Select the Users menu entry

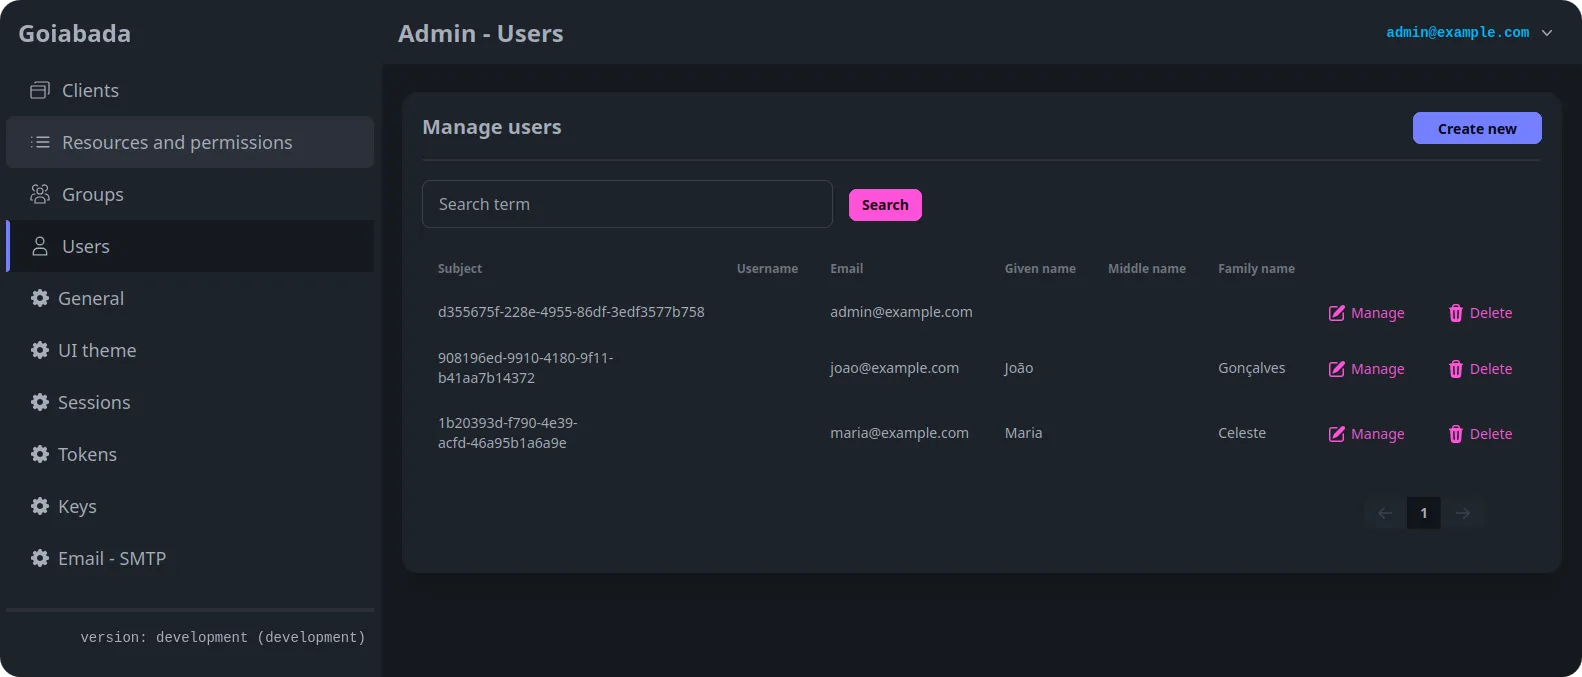pyautogui.click(x=190, y=246)
